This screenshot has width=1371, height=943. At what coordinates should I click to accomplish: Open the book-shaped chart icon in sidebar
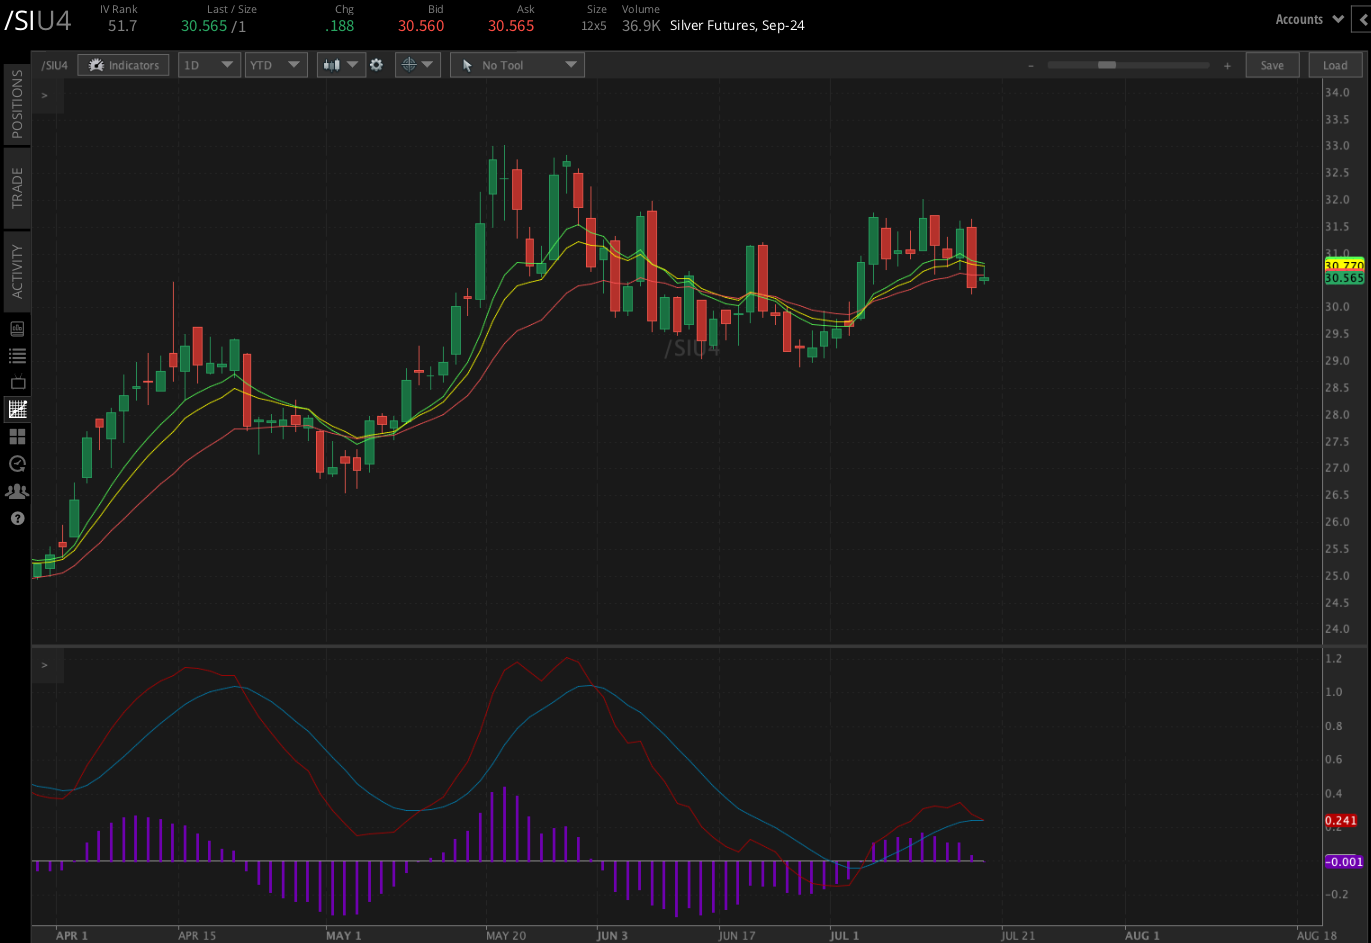(x=17, y=329)
